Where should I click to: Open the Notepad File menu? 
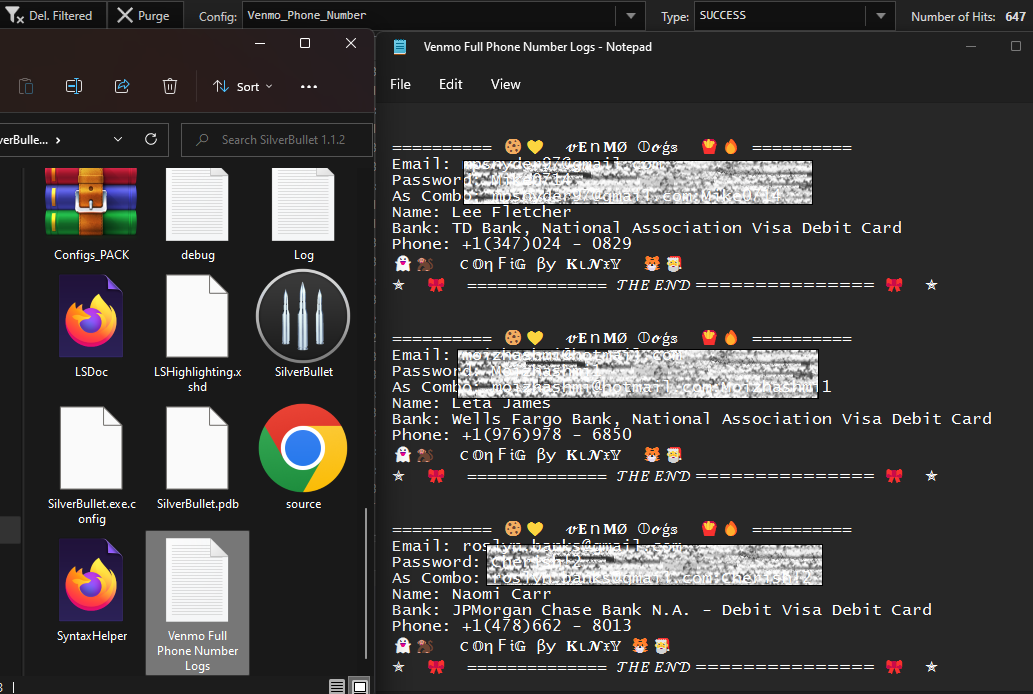coord(400,84)
